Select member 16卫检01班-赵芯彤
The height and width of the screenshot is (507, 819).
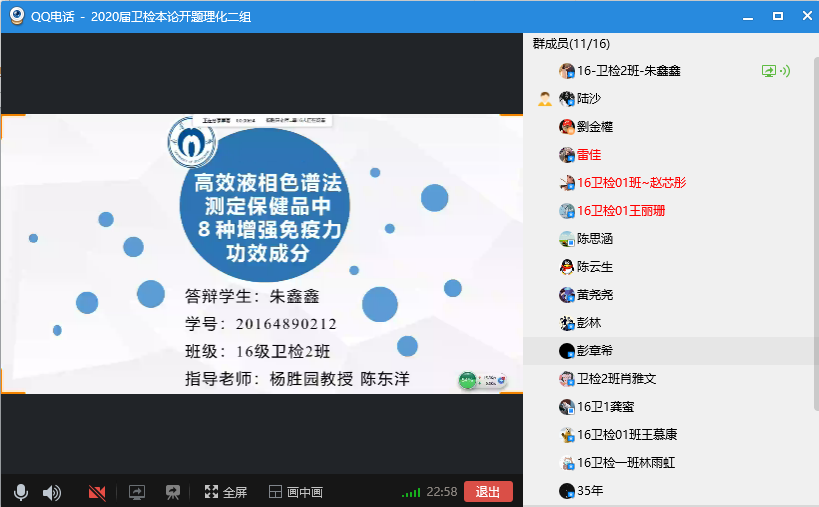pos(630,183)
